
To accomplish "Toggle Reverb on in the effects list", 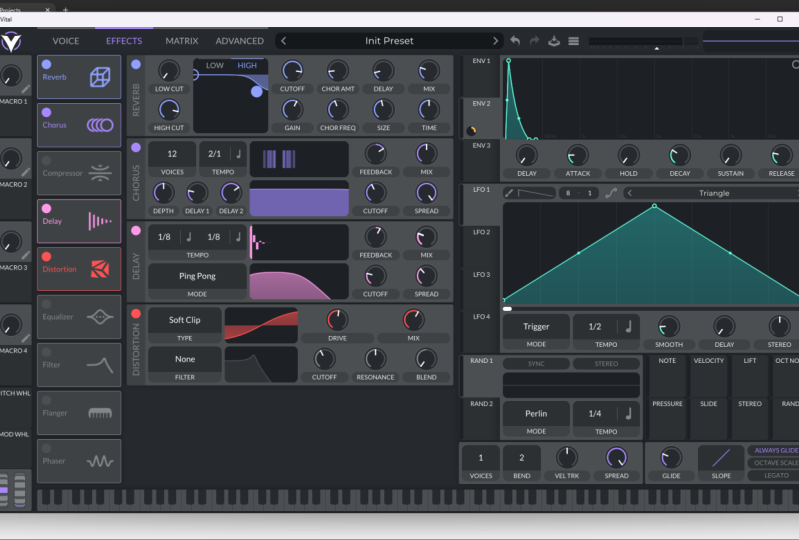I will [x=46, y=64].
